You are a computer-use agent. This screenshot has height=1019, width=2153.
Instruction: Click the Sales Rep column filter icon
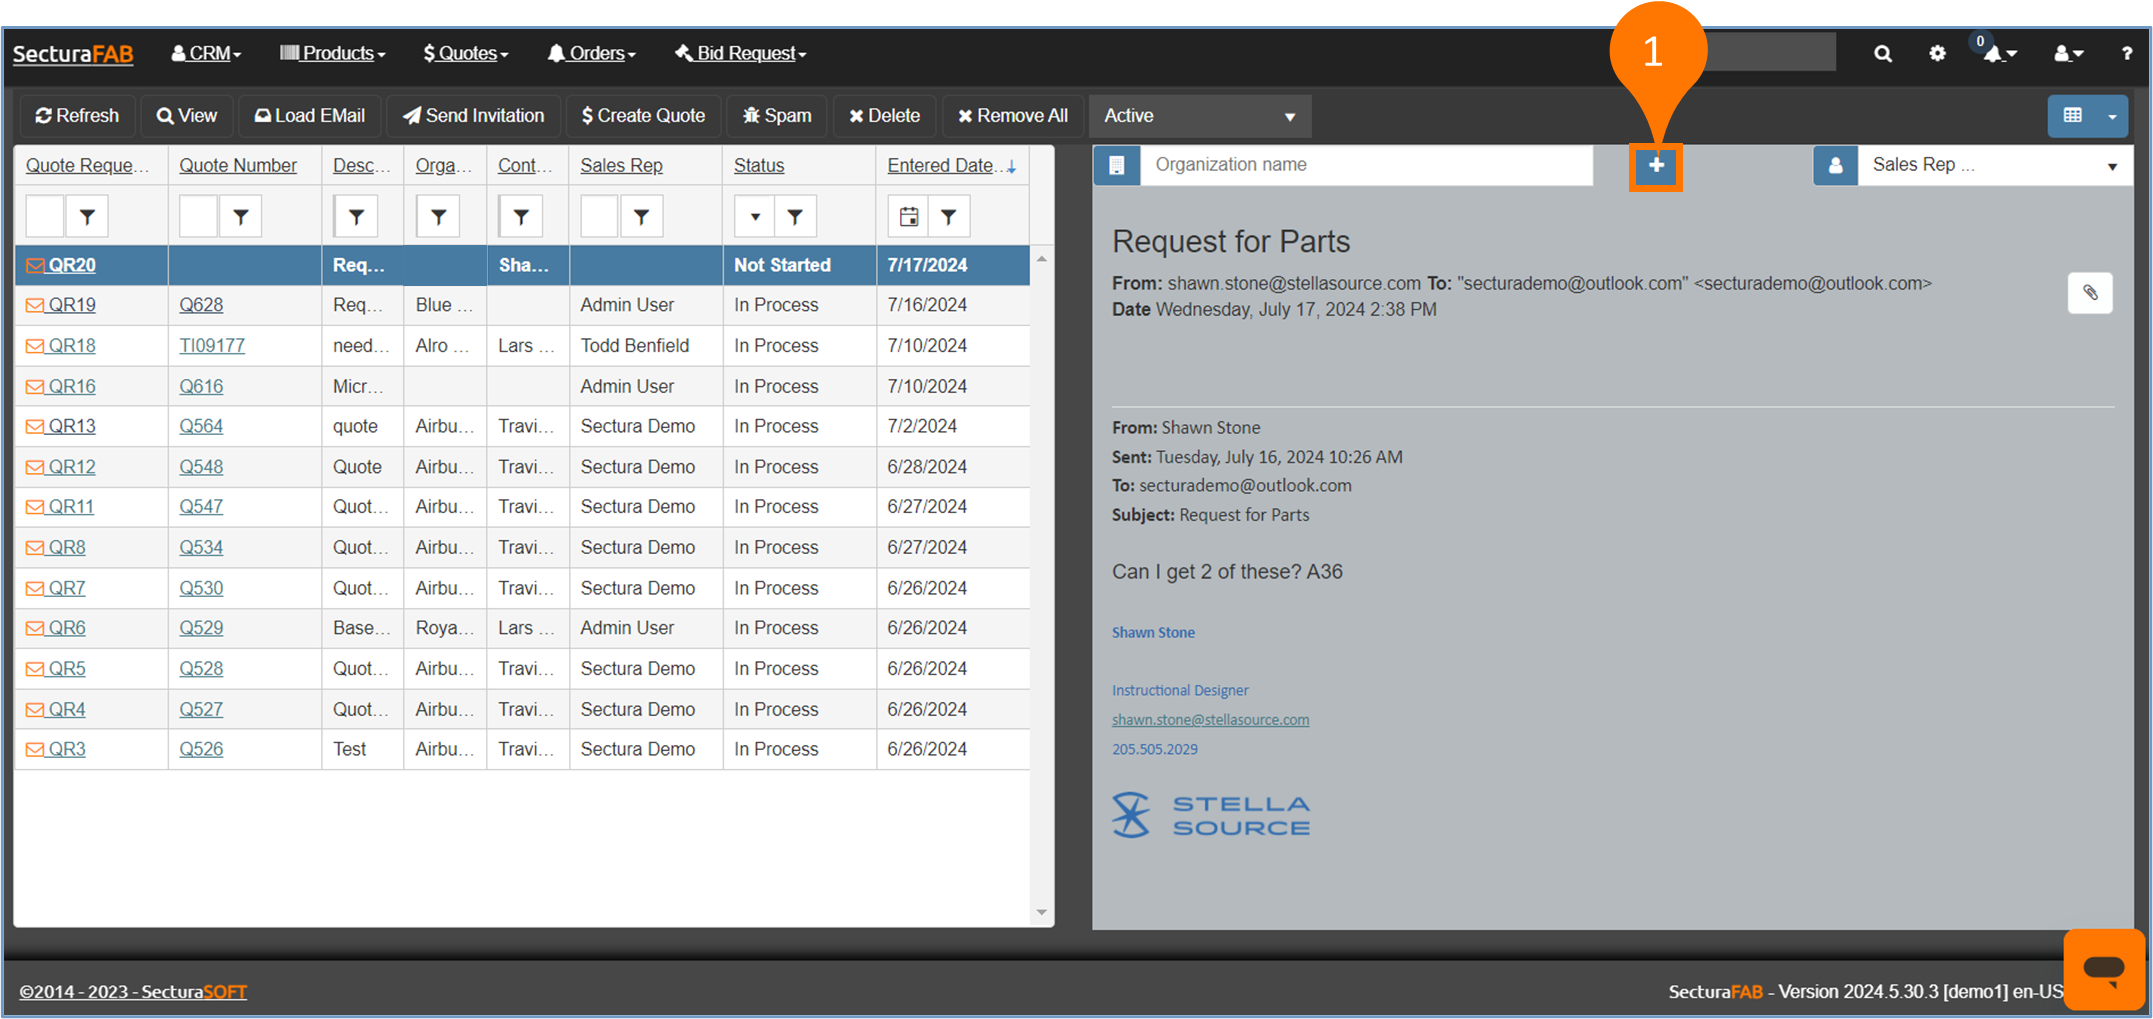[x=642, y=216]
